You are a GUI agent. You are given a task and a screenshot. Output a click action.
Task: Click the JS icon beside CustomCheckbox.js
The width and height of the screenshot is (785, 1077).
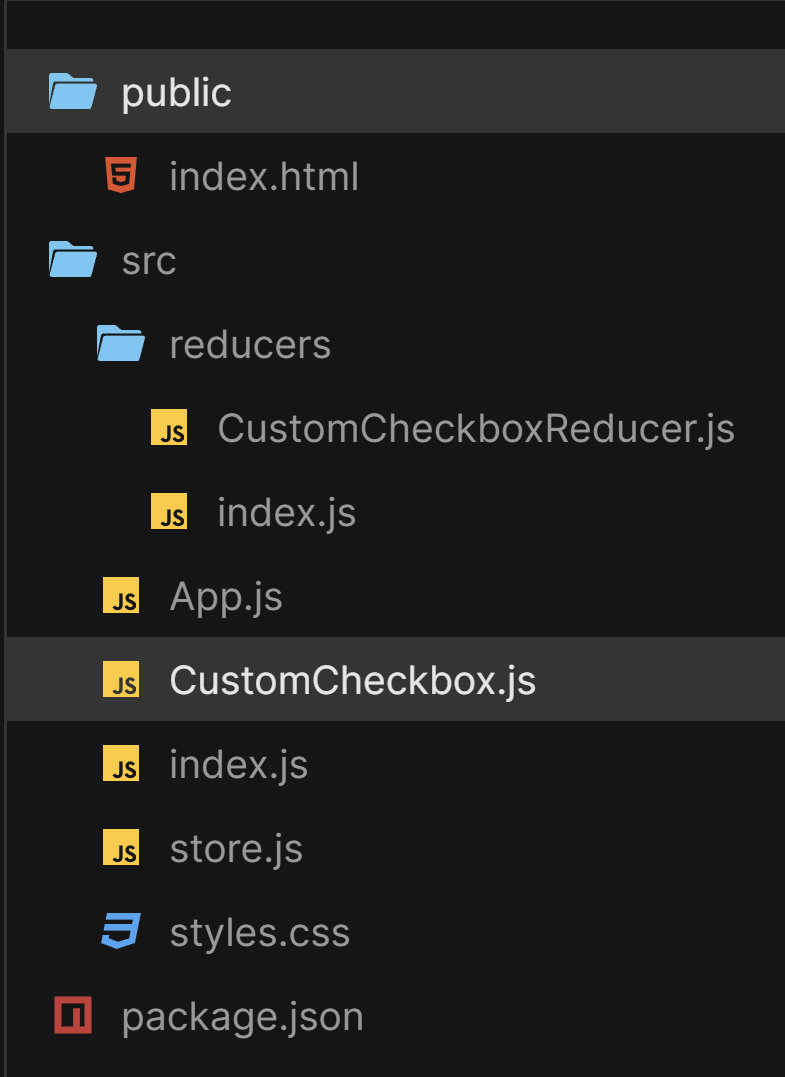tap(121, 680)
